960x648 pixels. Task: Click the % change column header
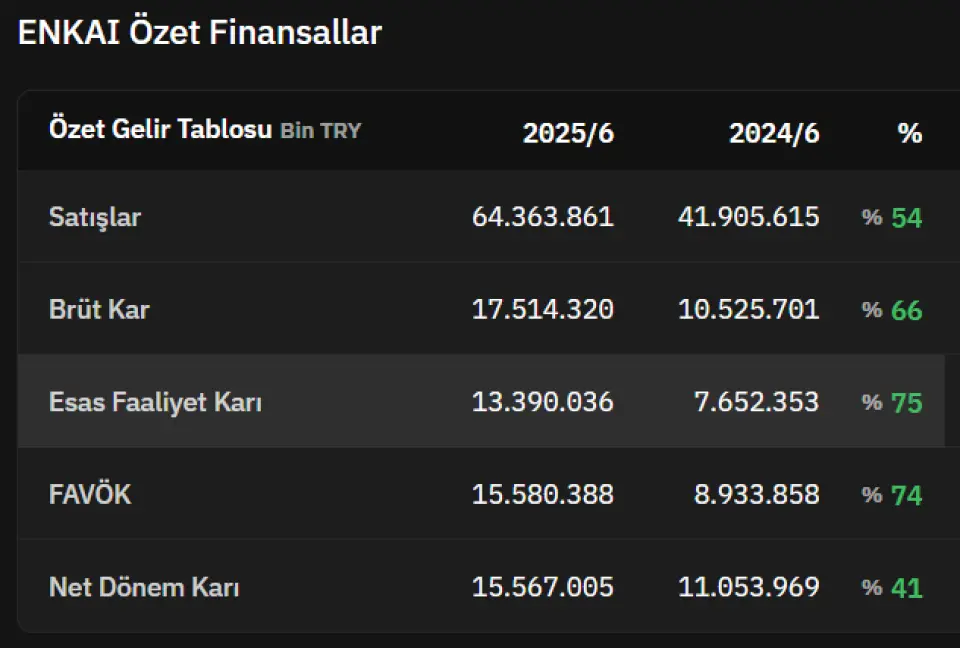point(910,133)
